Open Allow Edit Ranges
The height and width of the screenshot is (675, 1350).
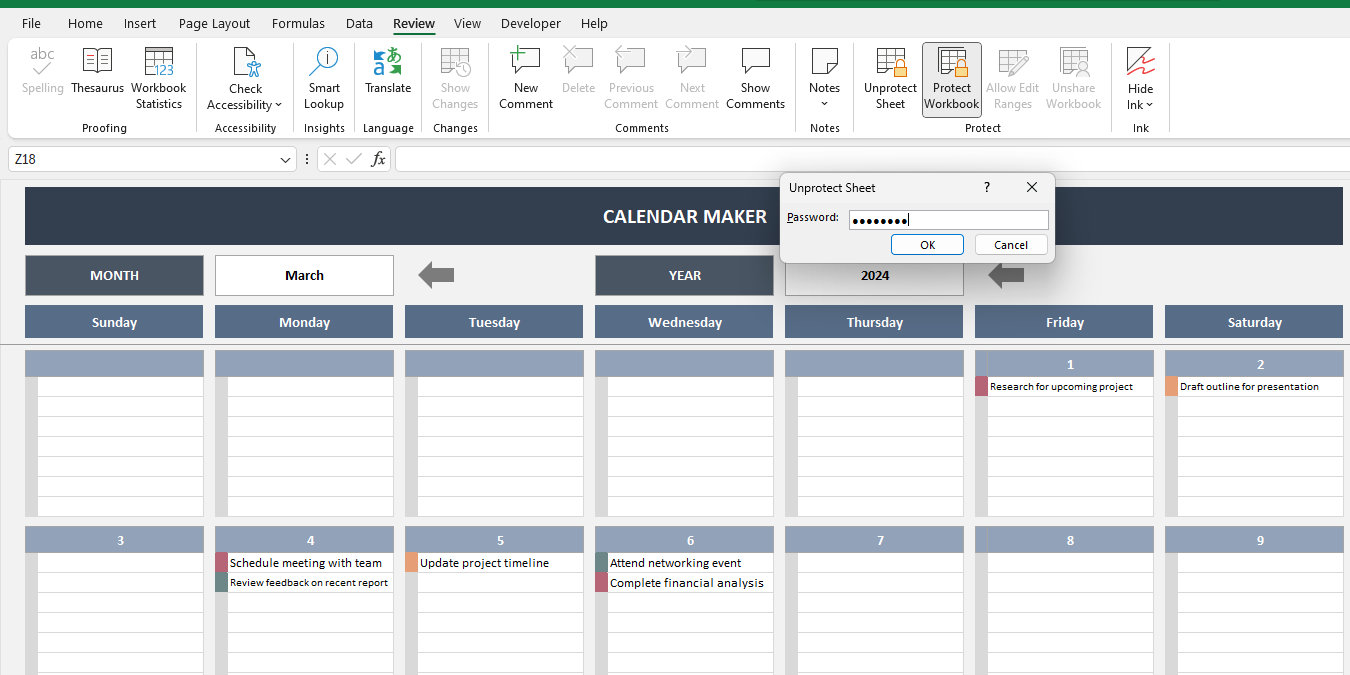click(1012, 75)
